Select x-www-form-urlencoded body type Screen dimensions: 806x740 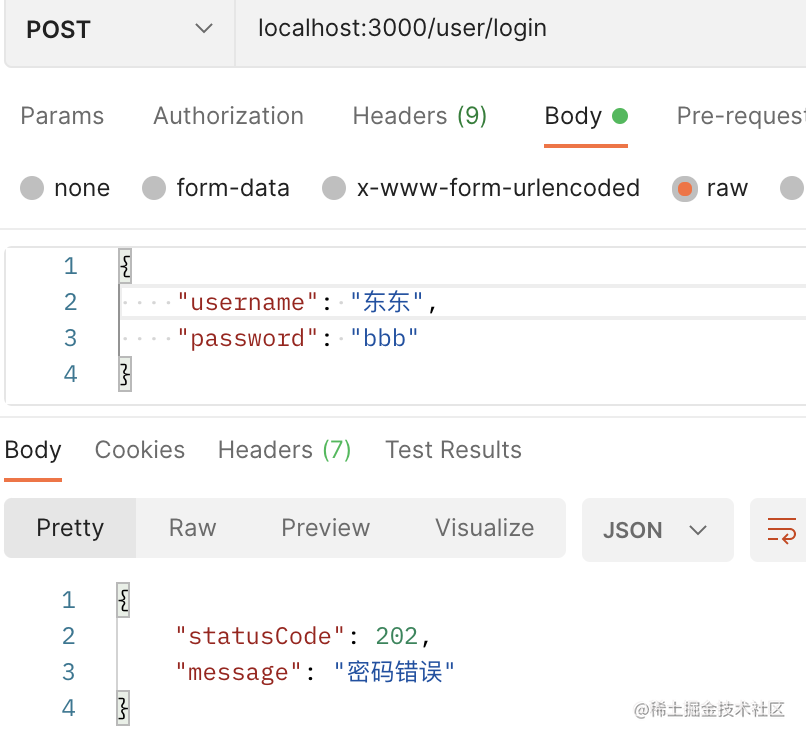click(x=334, y=188)
